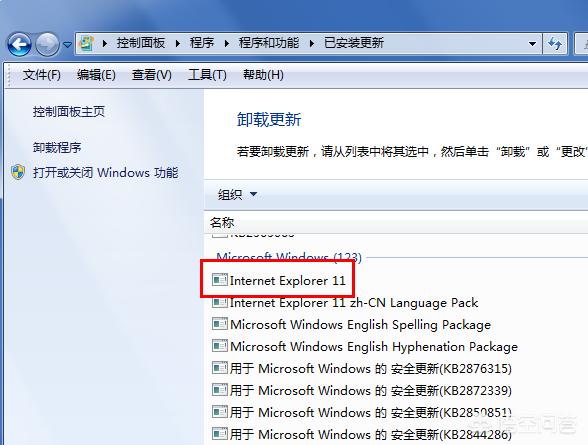The width and height of the screenshot is (588, 445).
Task: Expand the arrow after 程序 breadcrumb
Action: (x=226, y=43)
